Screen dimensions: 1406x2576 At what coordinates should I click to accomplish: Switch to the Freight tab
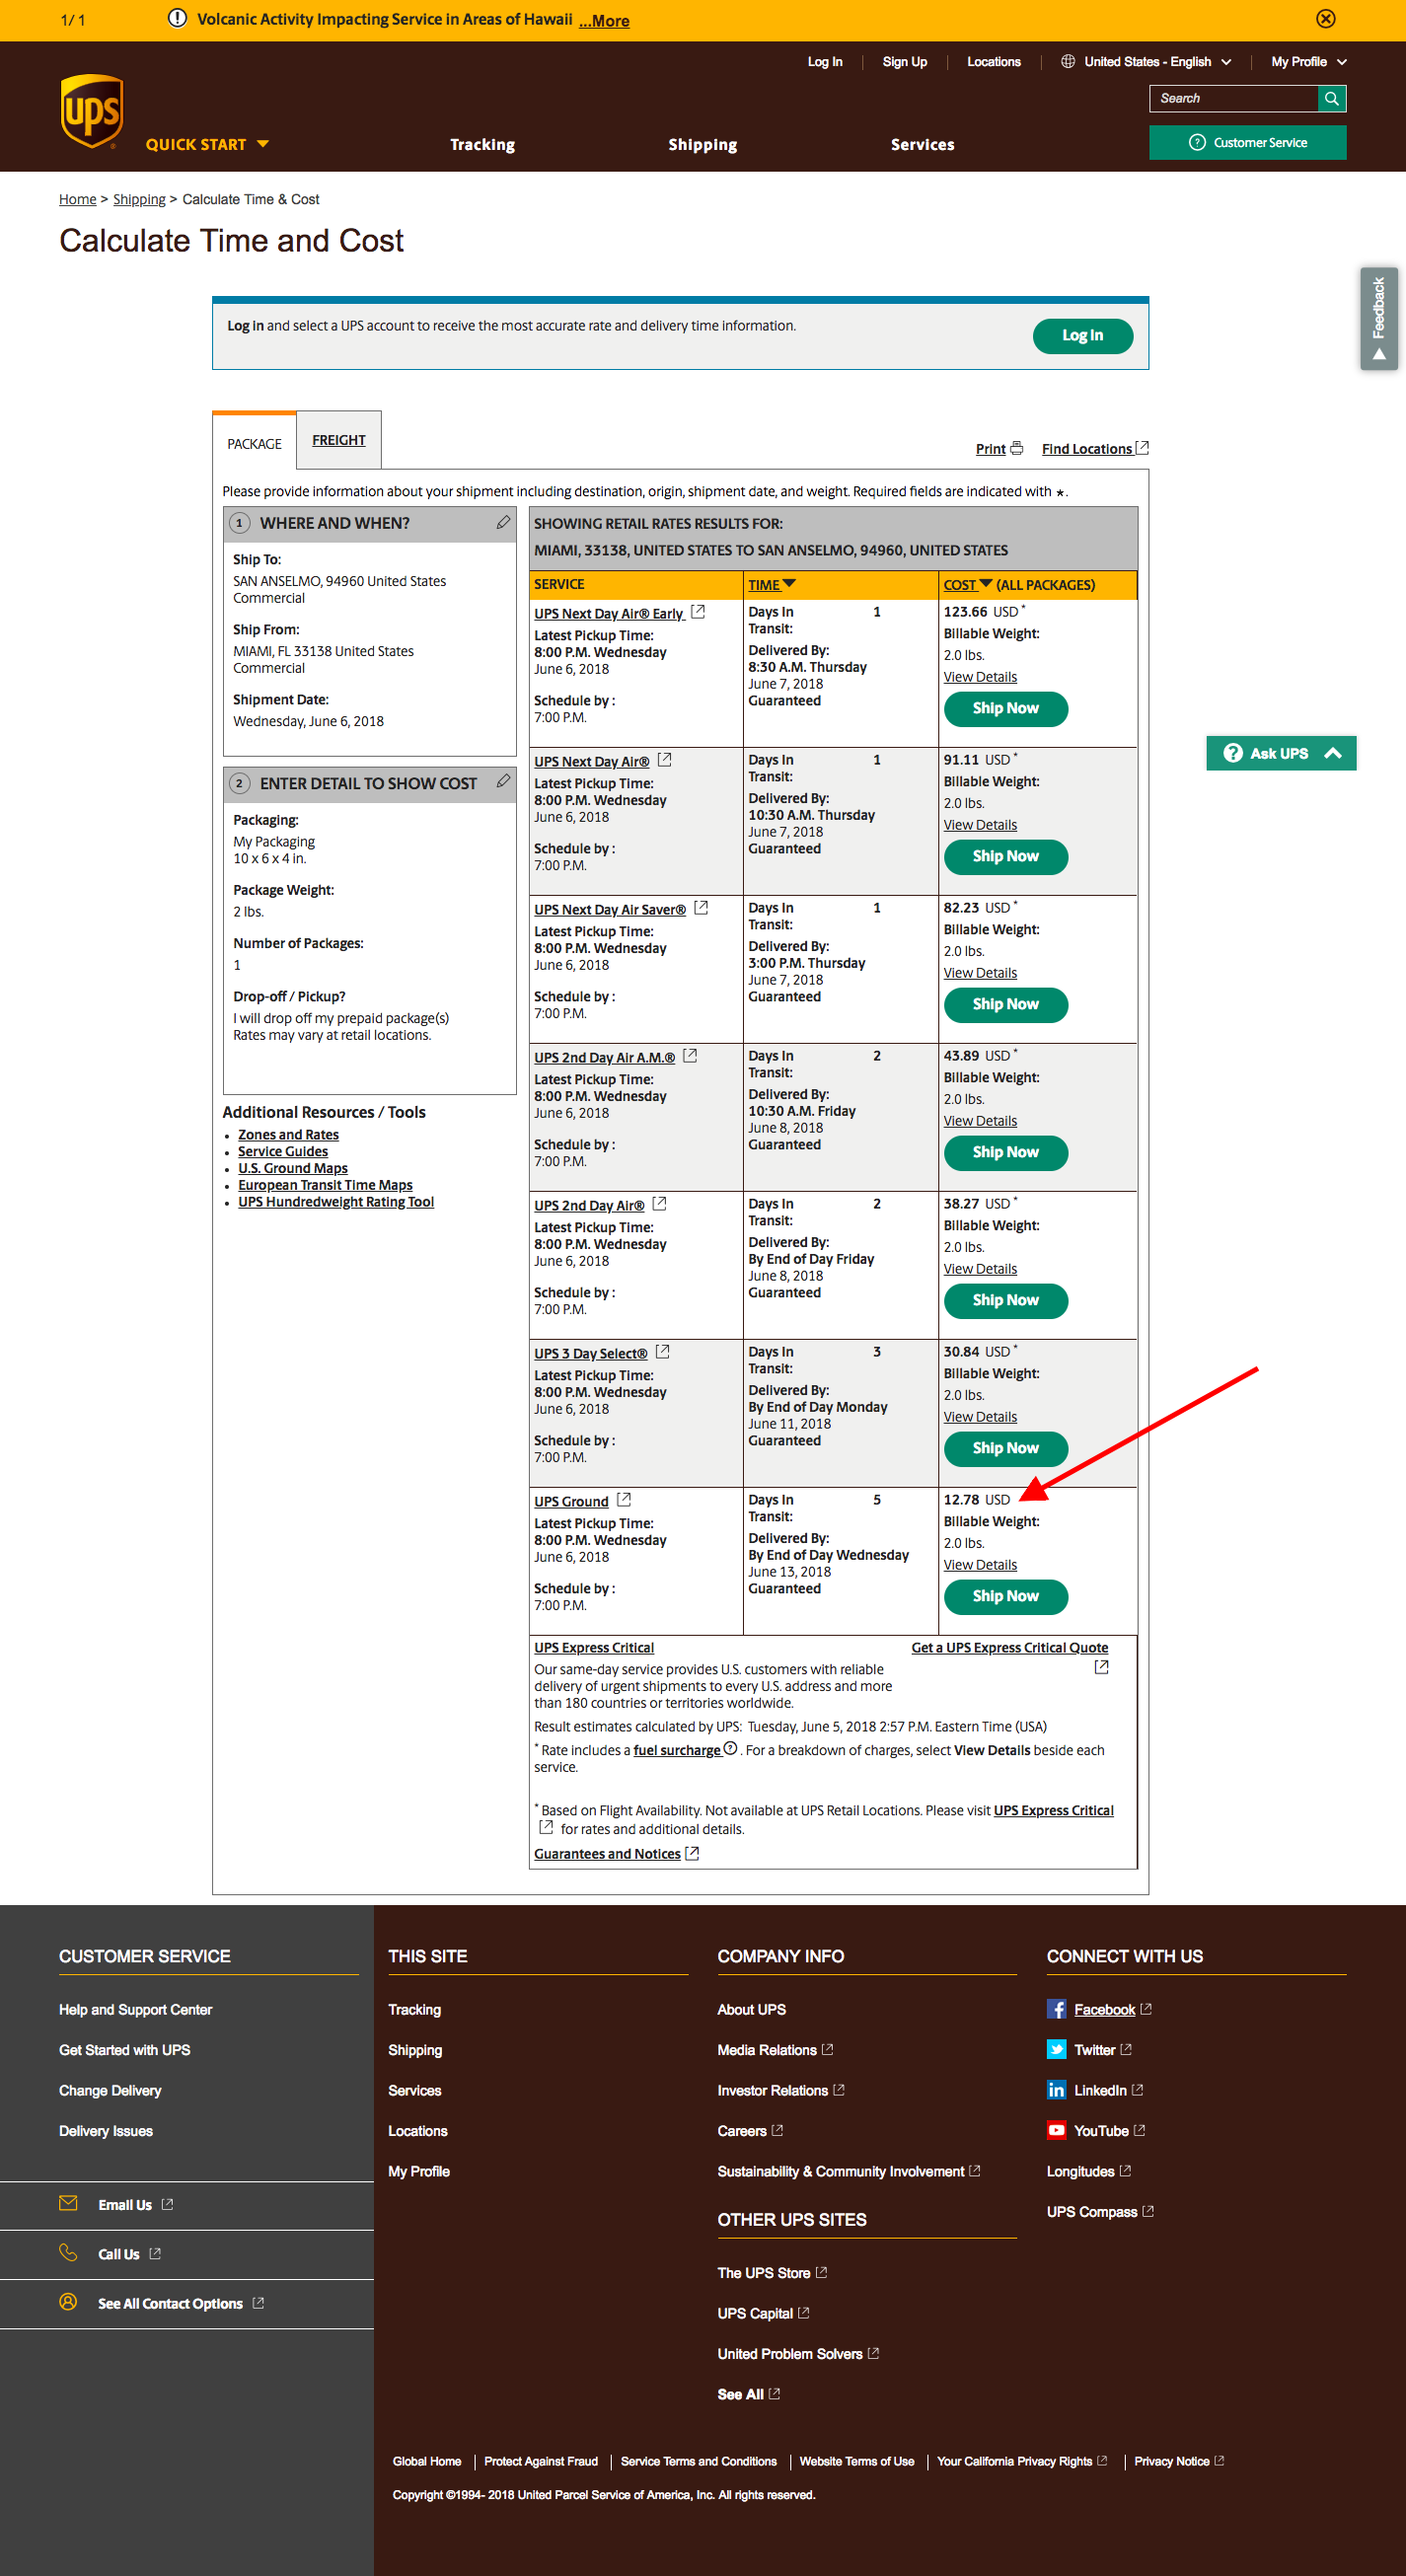pos(339,440)
